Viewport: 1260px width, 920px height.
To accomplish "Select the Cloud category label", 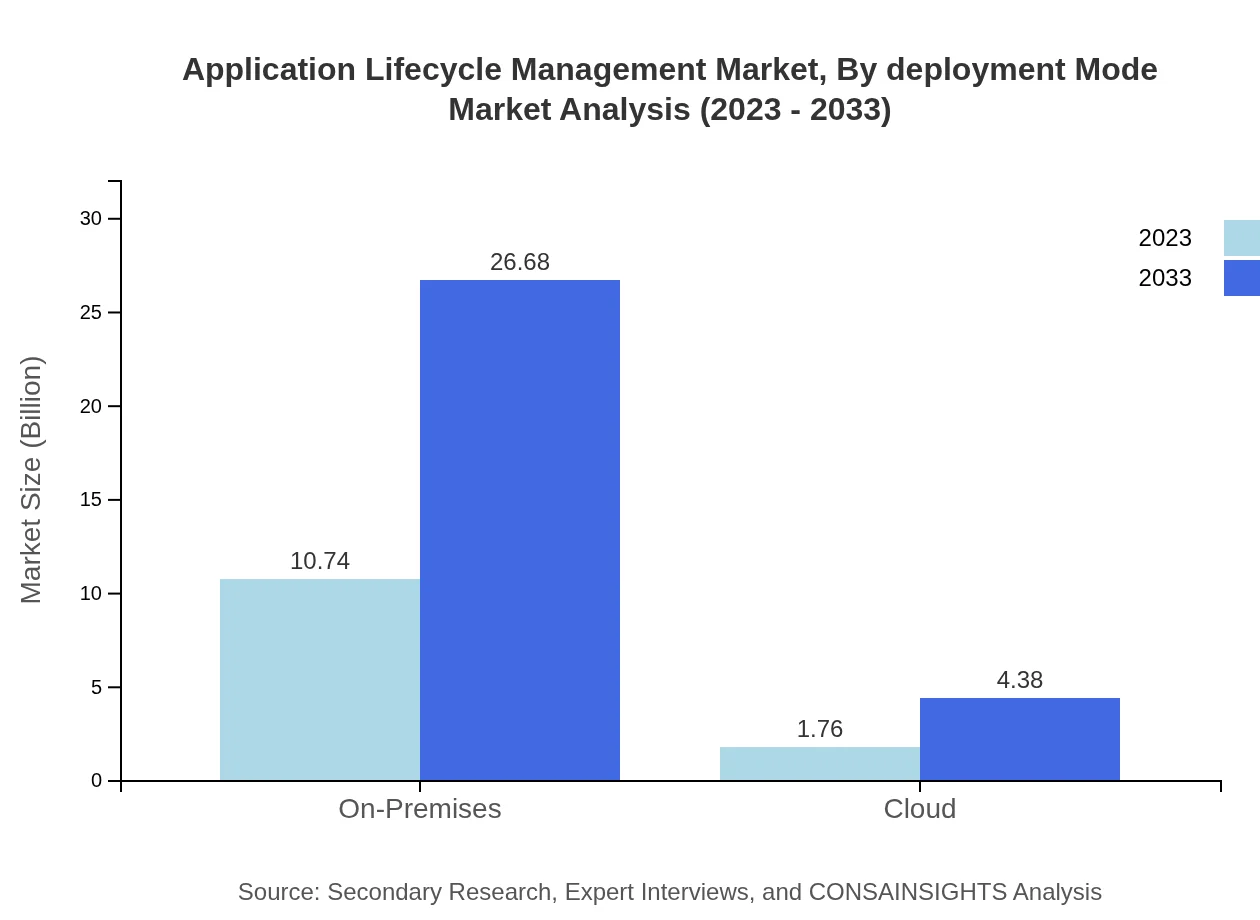I will [919, 809].
